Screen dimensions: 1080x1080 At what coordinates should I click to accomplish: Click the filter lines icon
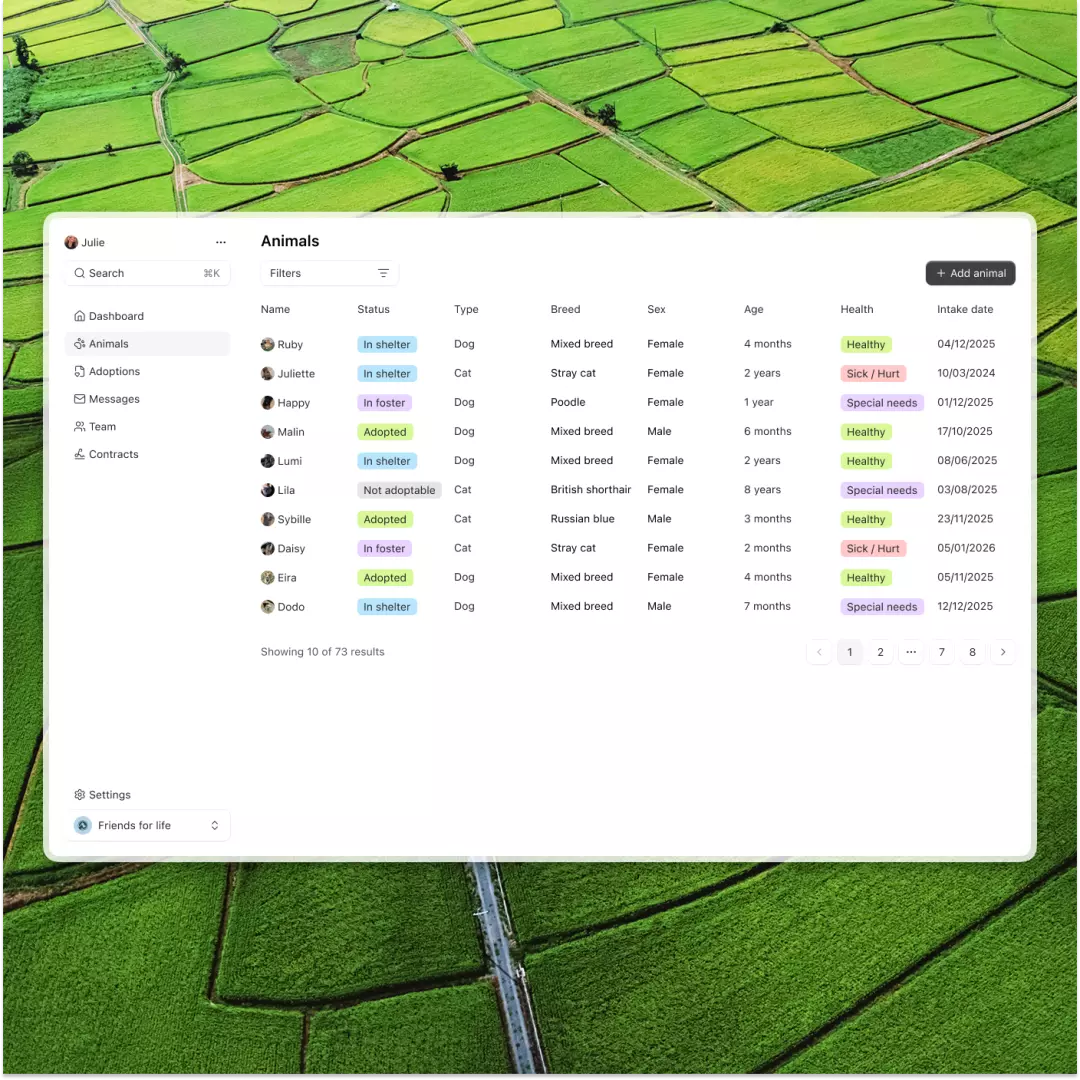383,273
